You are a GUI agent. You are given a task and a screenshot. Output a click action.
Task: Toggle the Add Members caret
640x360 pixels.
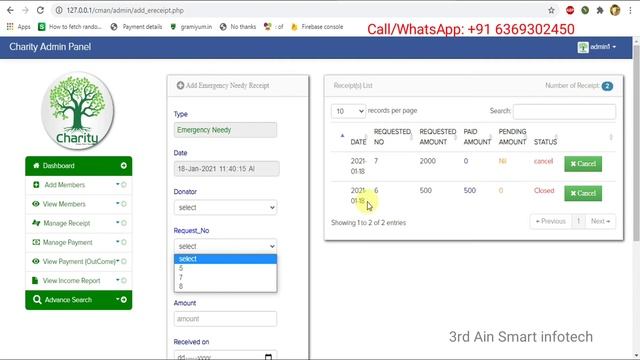click(x=118, y=184)
